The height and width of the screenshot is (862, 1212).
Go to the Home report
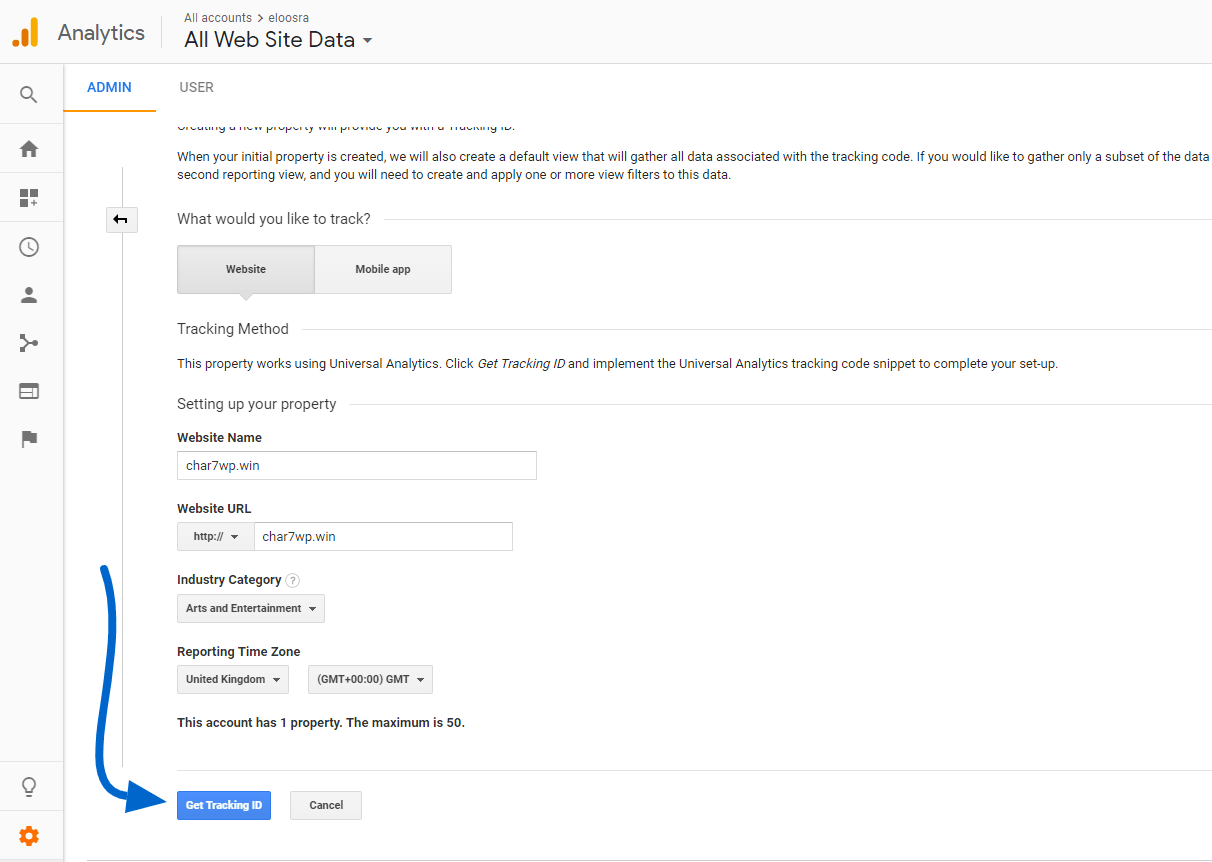pyautogui.click(x=31, y=147)
